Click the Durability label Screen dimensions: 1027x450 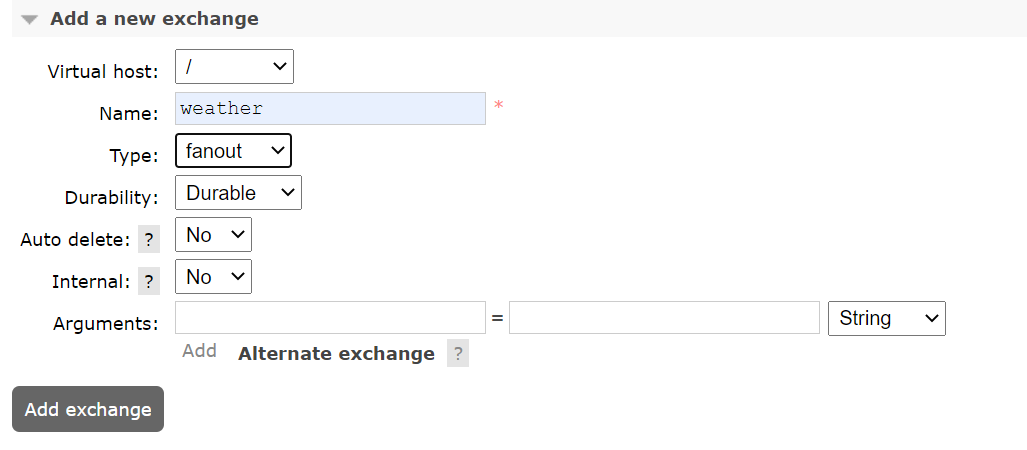[x=112, y=198]
